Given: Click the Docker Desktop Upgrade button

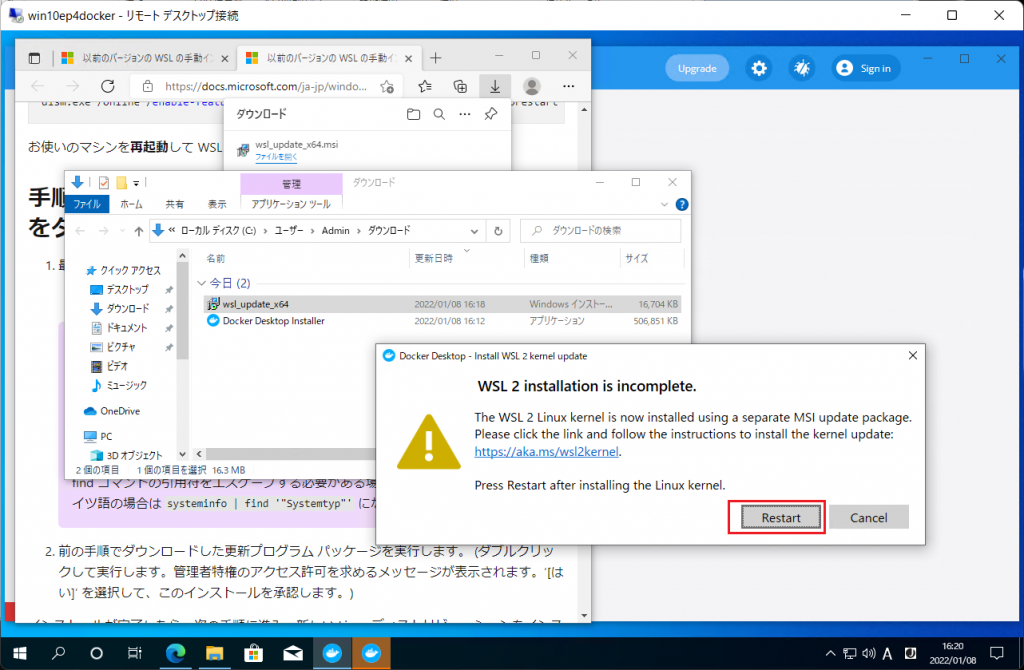Looking at the screenshot, I should 697,69.
